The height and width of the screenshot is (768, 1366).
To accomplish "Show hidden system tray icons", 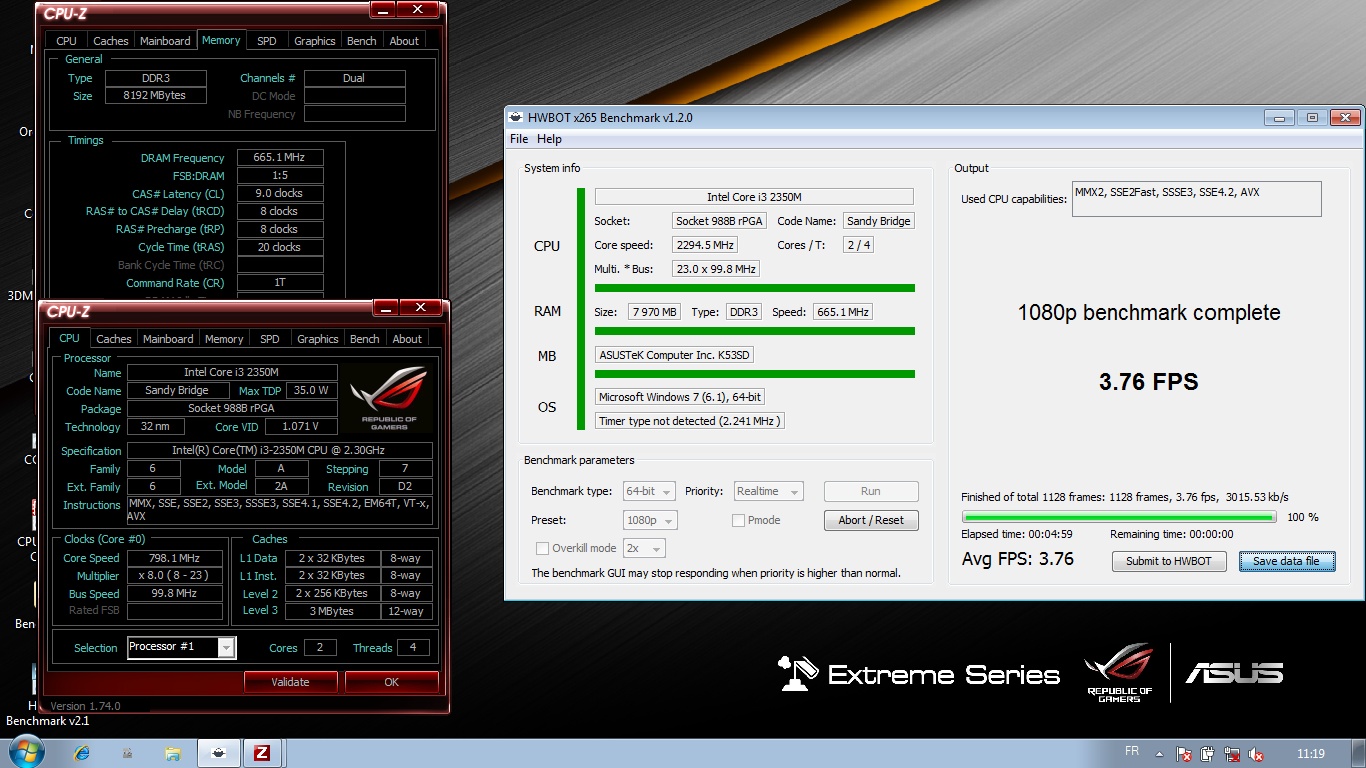I will click(1159, 754).
